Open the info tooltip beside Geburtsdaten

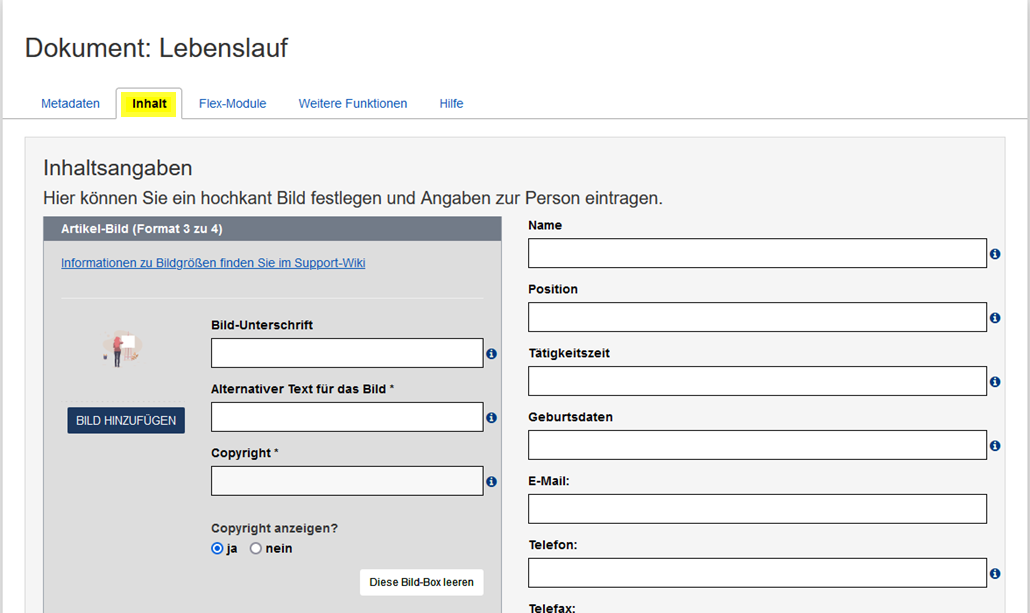click(995, 445)
